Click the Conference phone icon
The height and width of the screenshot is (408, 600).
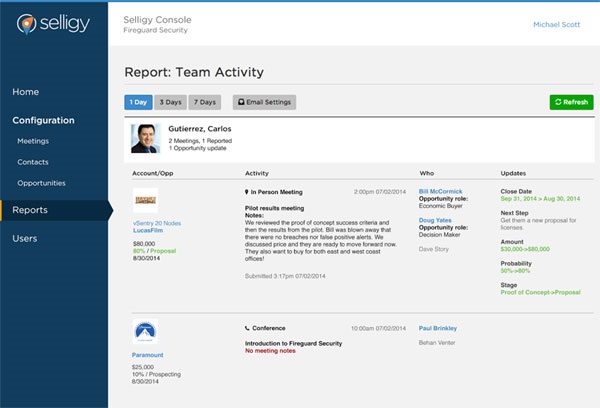point(247,328)
